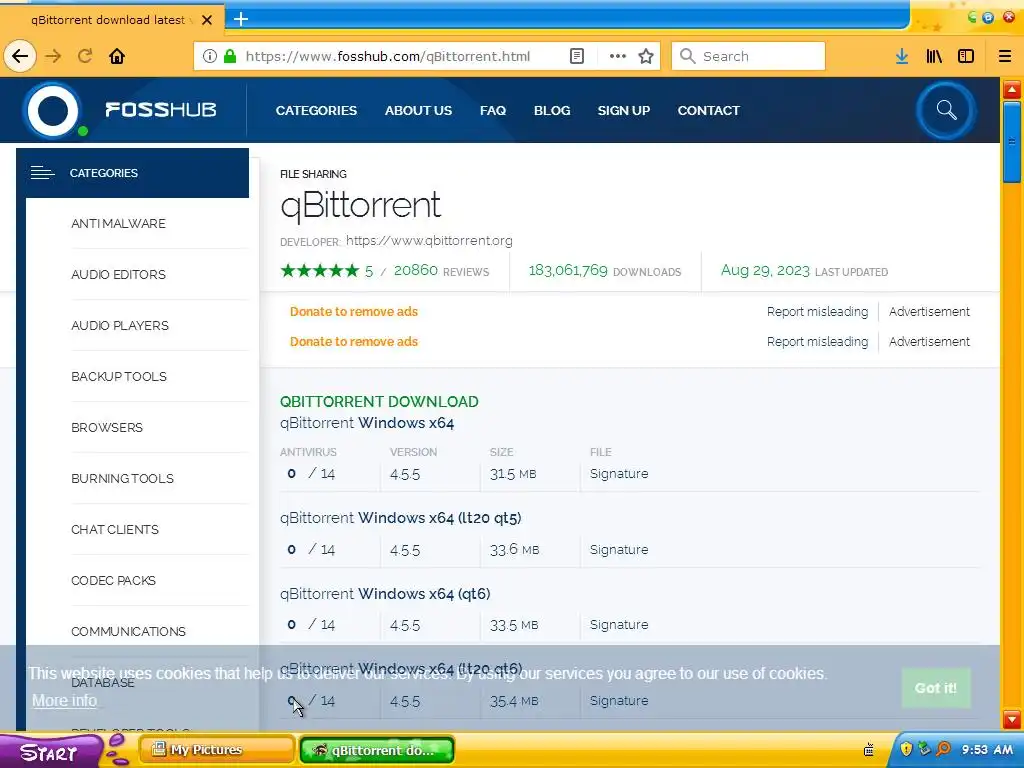Toggle reader view icon in address bar
Viewport: 1024px width, 768px height.
(x=577, y=56)
